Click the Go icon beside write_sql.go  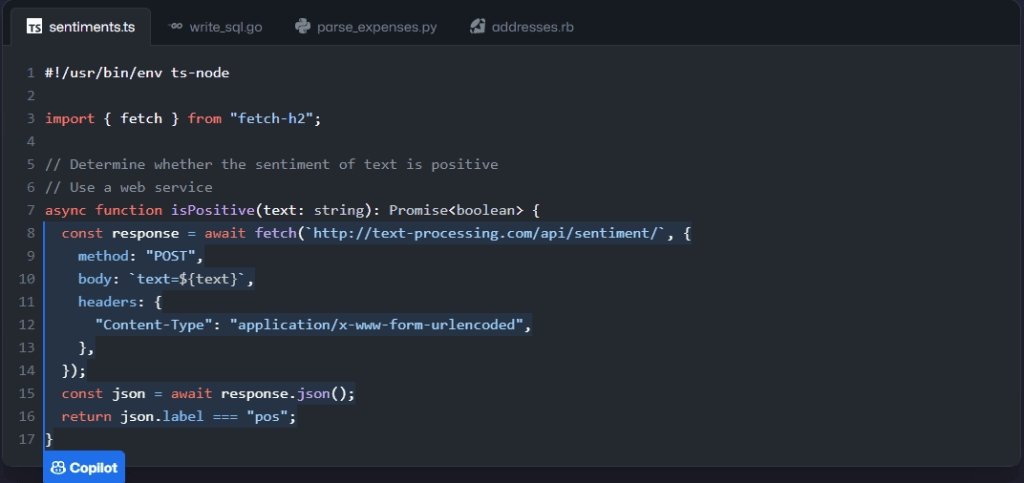tap(174, 26)
